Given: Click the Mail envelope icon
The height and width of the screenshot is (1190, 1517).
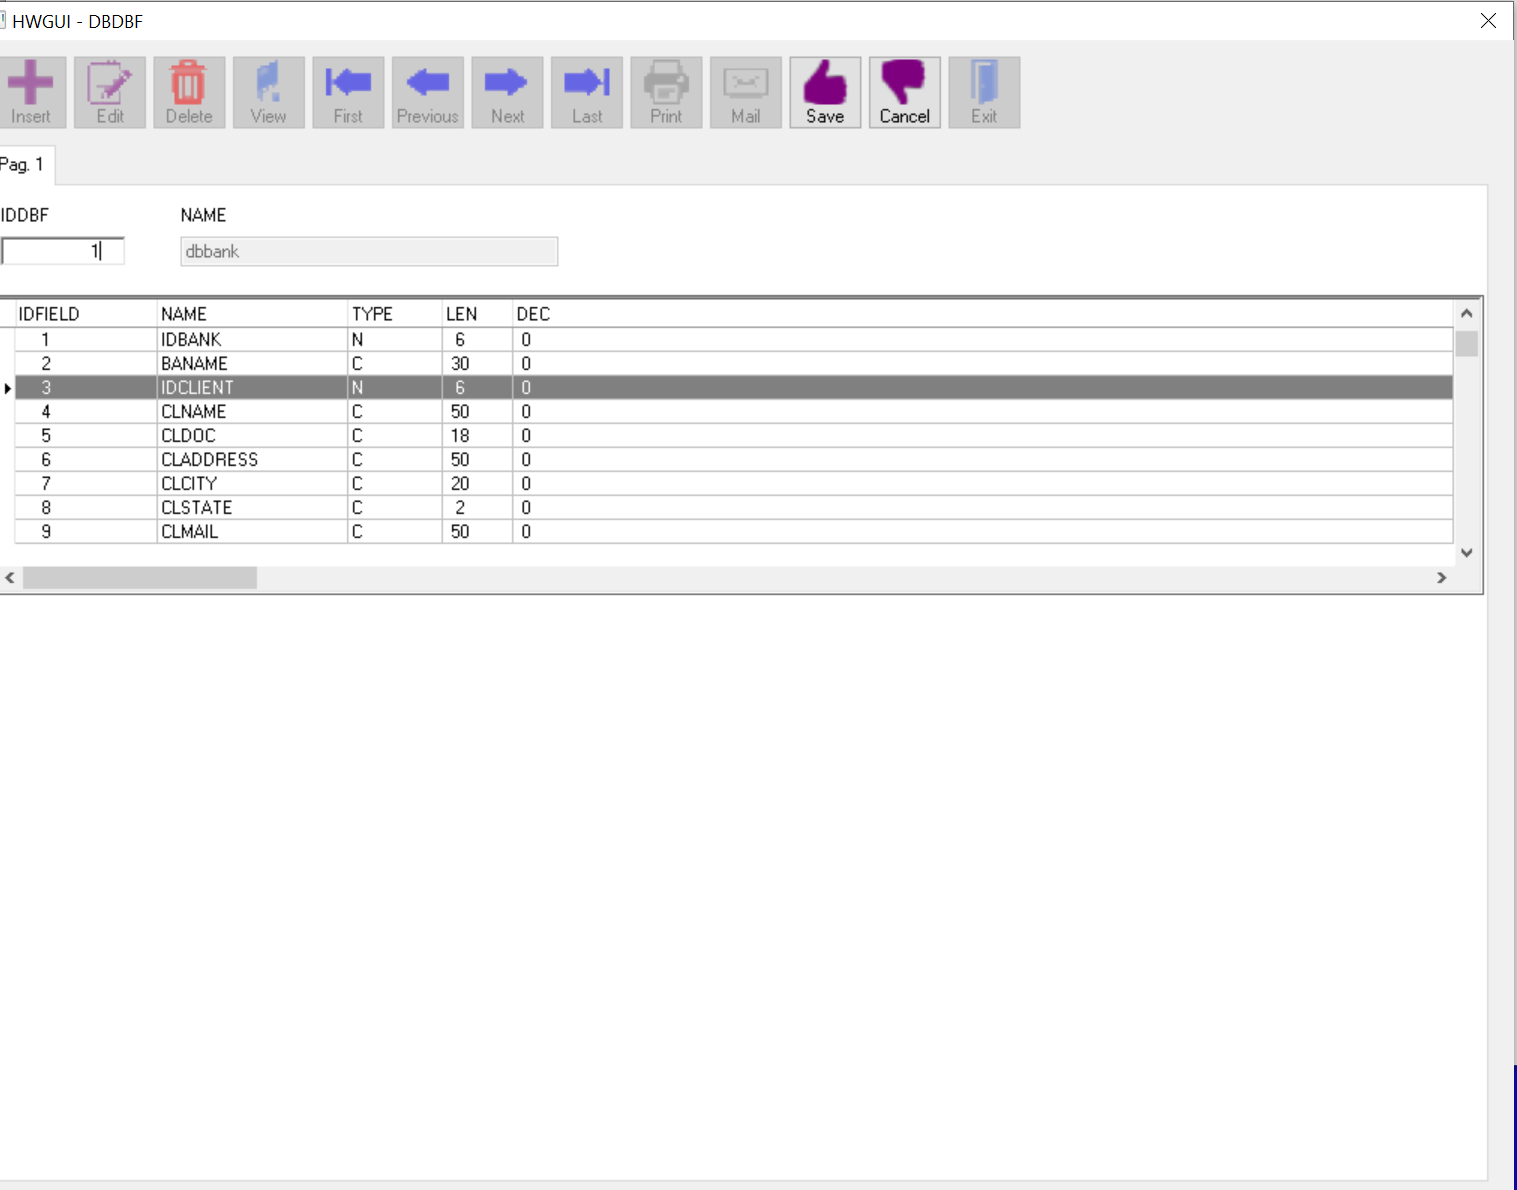Looking at the screenshot, I should pos(746,92).
